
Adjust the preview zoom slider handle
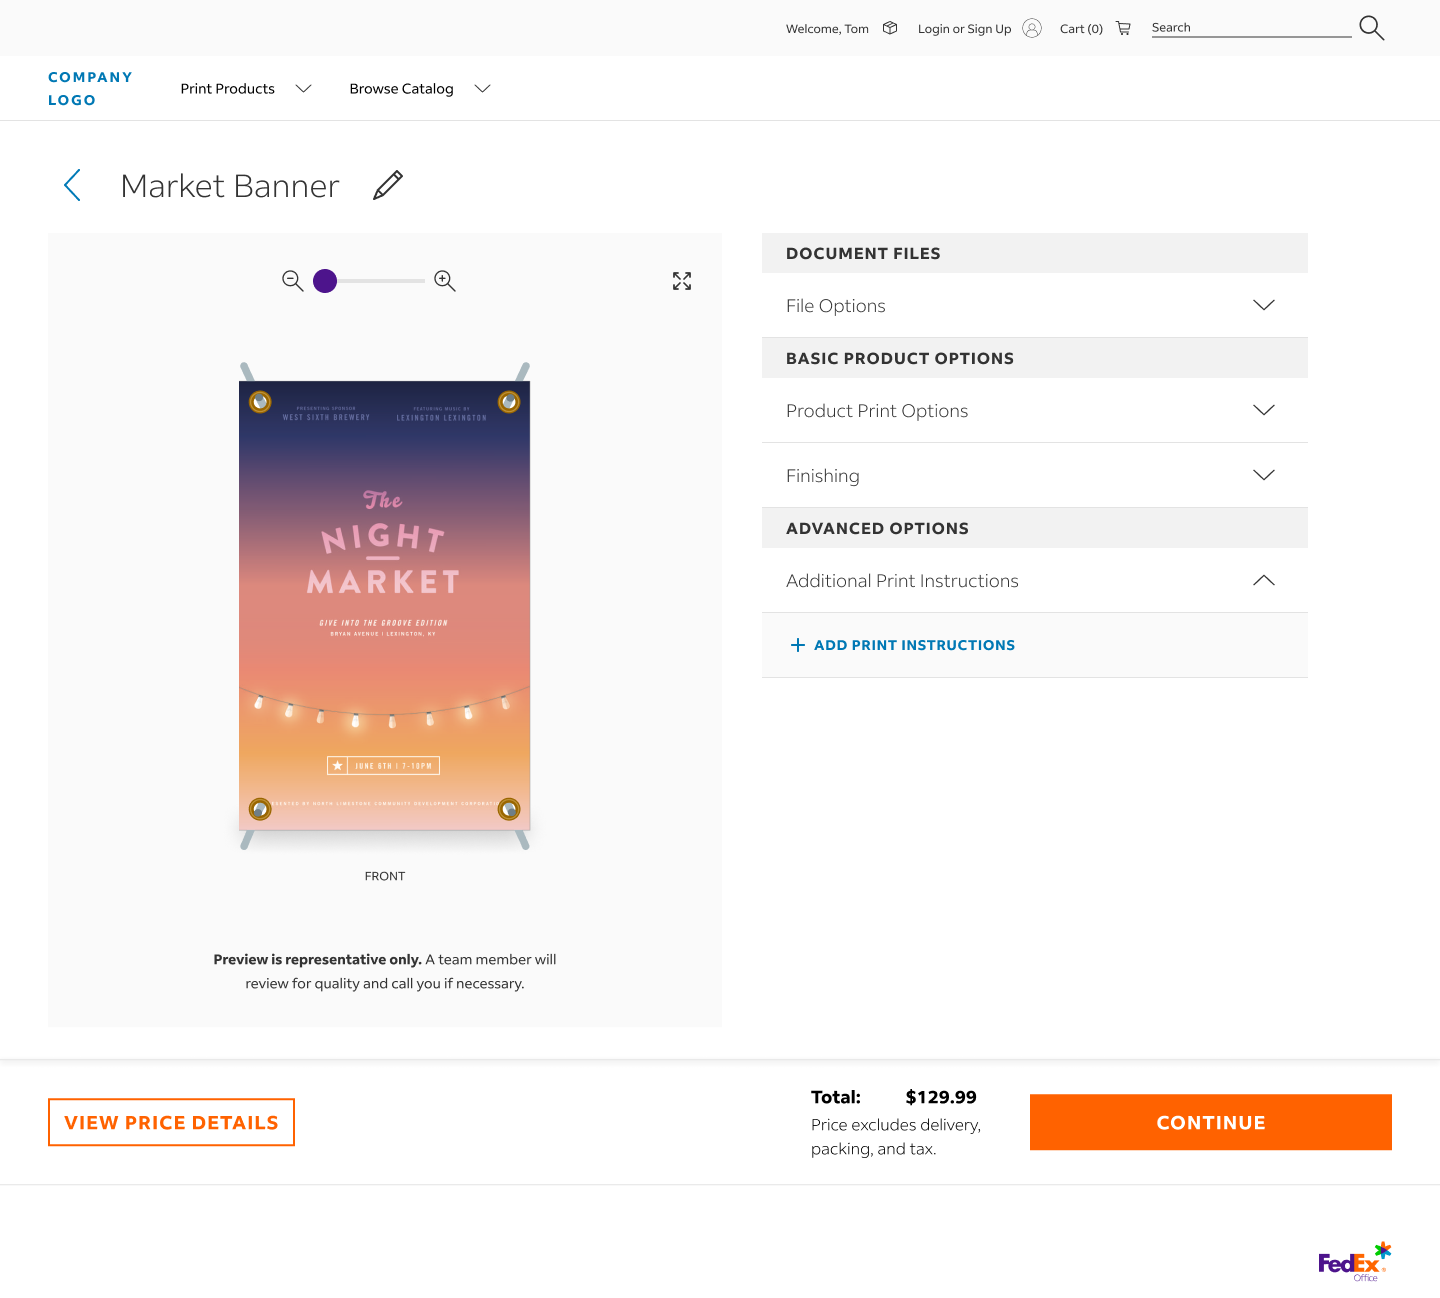[x=325, y=281]
